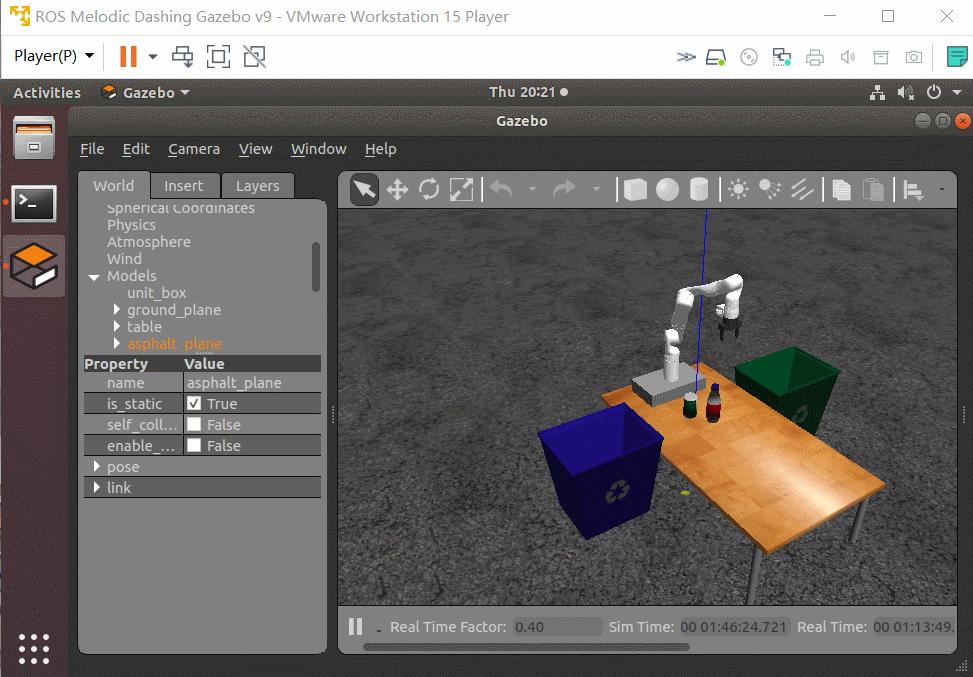Copy the selected model
973x677 pixels.
point(841,189)
